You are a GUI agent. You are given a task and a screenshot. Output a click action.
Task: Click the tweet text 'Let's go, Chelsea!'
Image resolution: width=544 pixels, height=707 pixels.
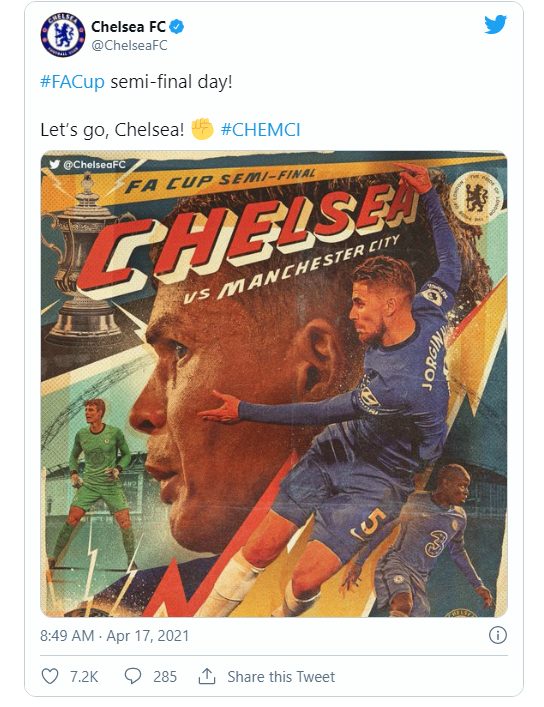(x=112, y=130)
